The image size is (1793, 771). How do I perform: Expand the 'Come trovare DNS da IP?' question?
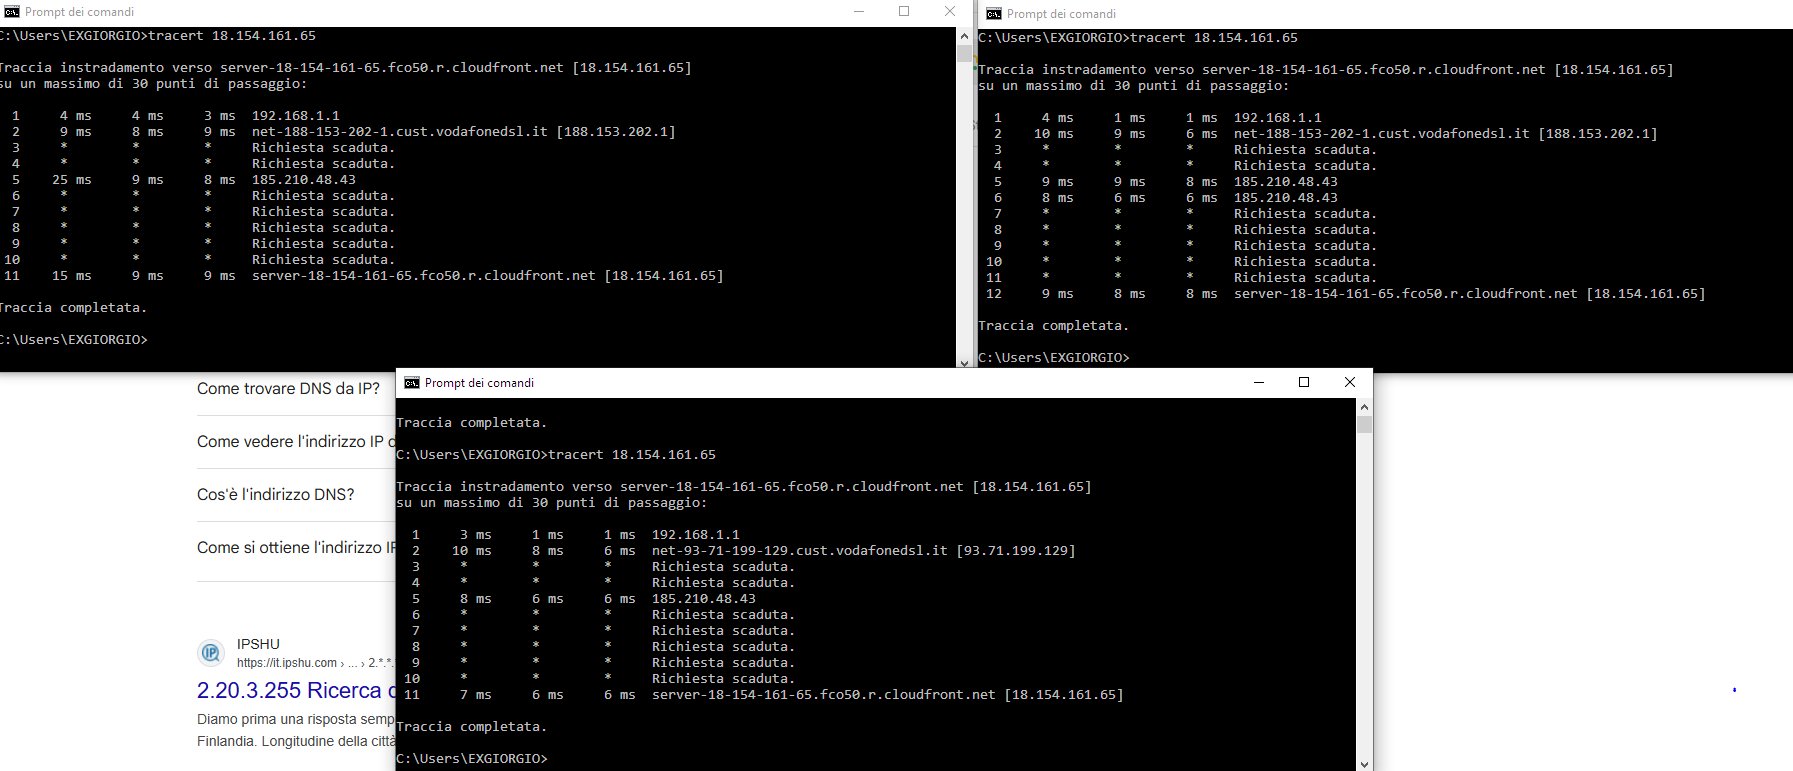pos(288,389)
